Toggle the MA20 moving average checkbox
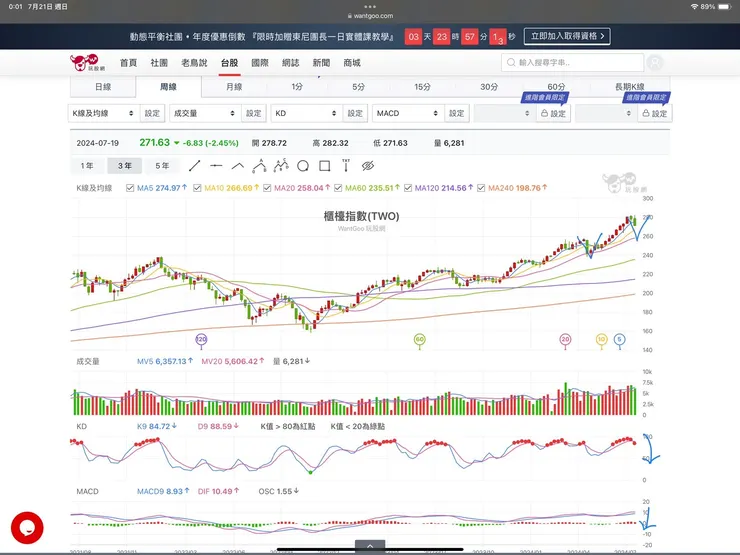 266,188
